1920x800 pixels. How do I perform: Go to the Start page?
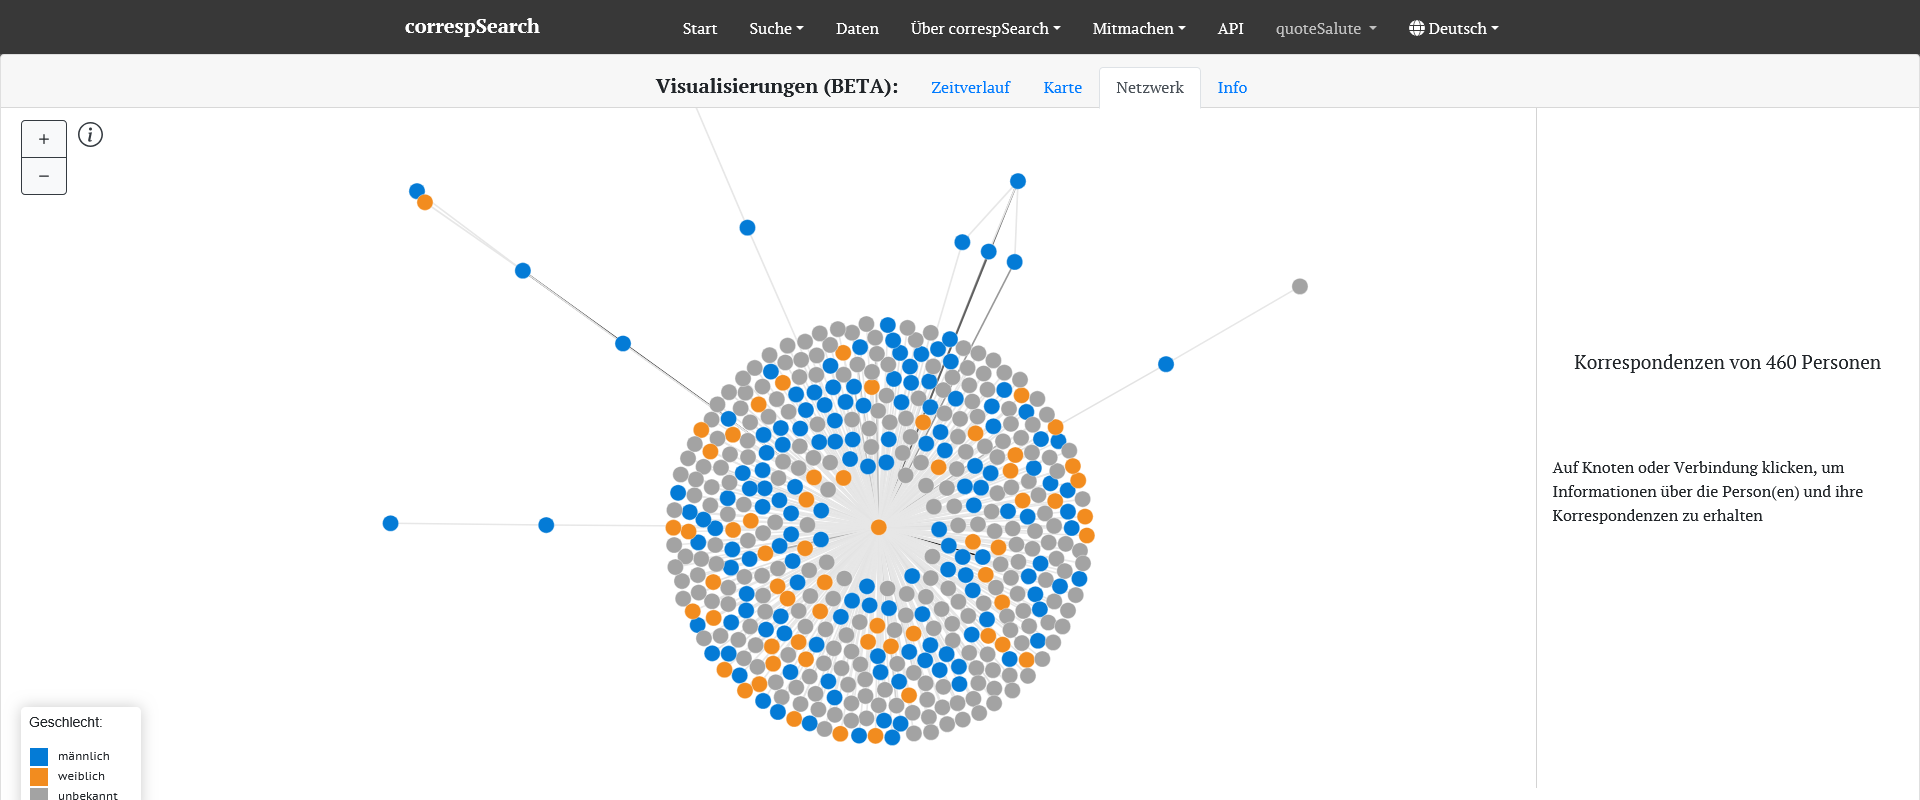(x=699, y=28)
